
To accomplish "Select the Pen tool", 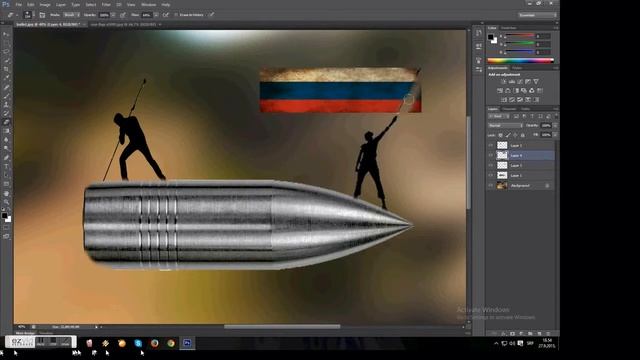I will (x=6, y=158).
